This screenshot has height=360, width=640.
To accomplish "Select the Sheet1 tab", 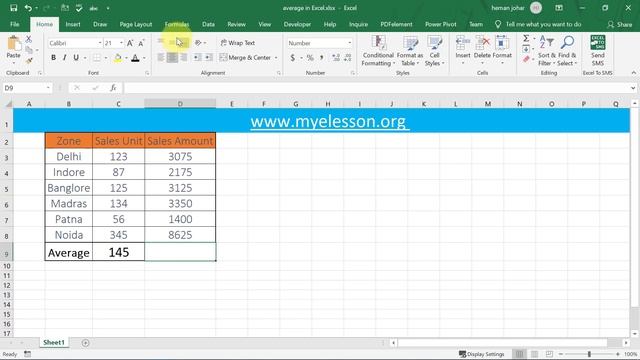I will pos(54,342).
